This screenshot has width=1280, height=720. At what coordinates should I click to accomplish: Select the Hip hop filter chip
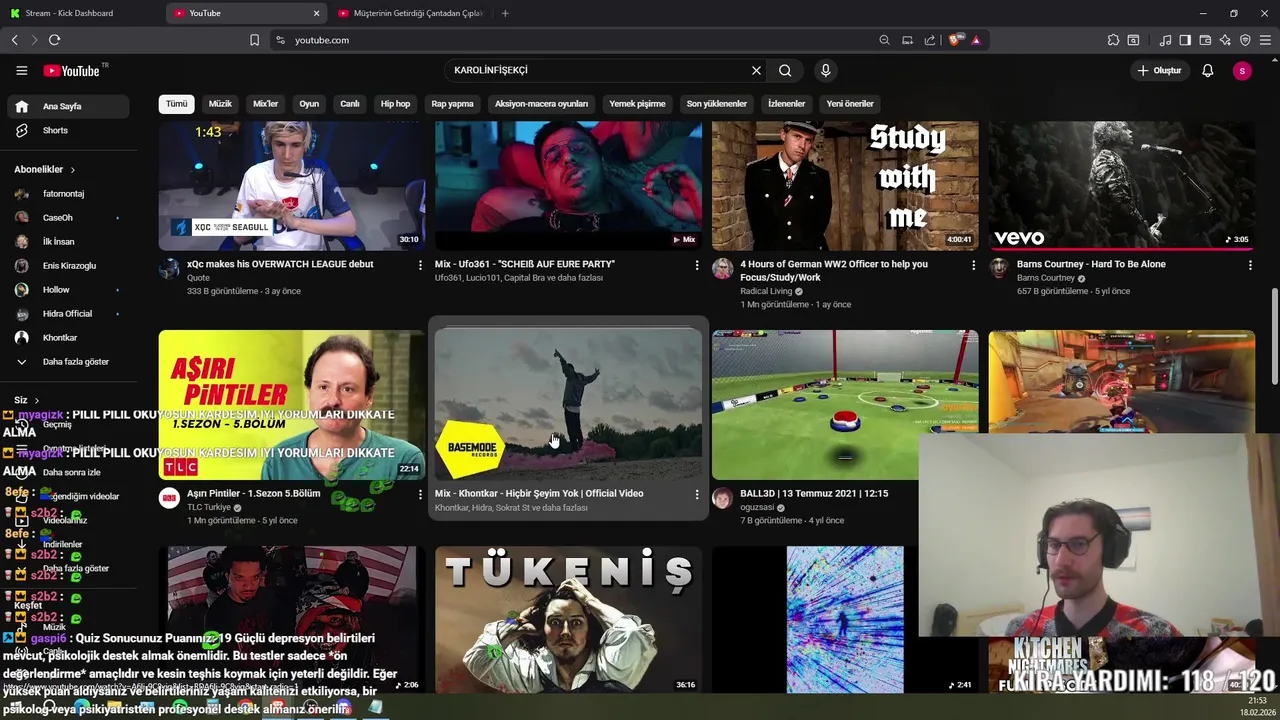(395, 104)
